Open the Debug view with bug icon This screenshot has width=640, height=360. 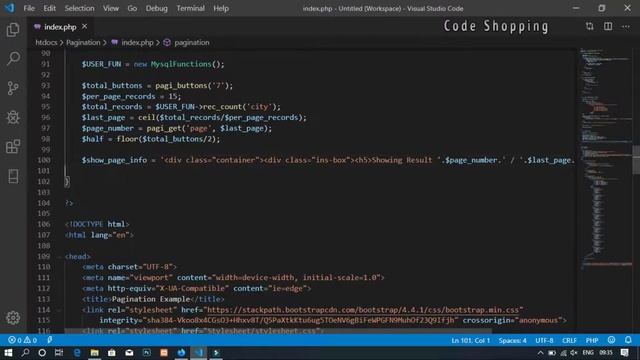(13, 118)
